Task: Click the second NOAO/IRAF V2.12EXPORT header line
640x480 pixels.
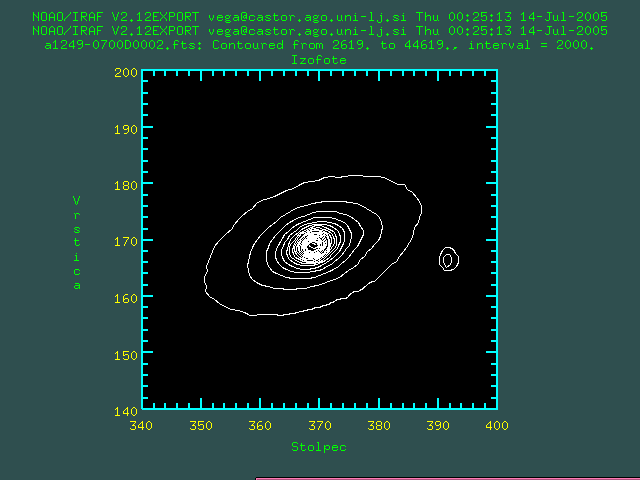Action: pyautogui.click(x=320, y=31)
